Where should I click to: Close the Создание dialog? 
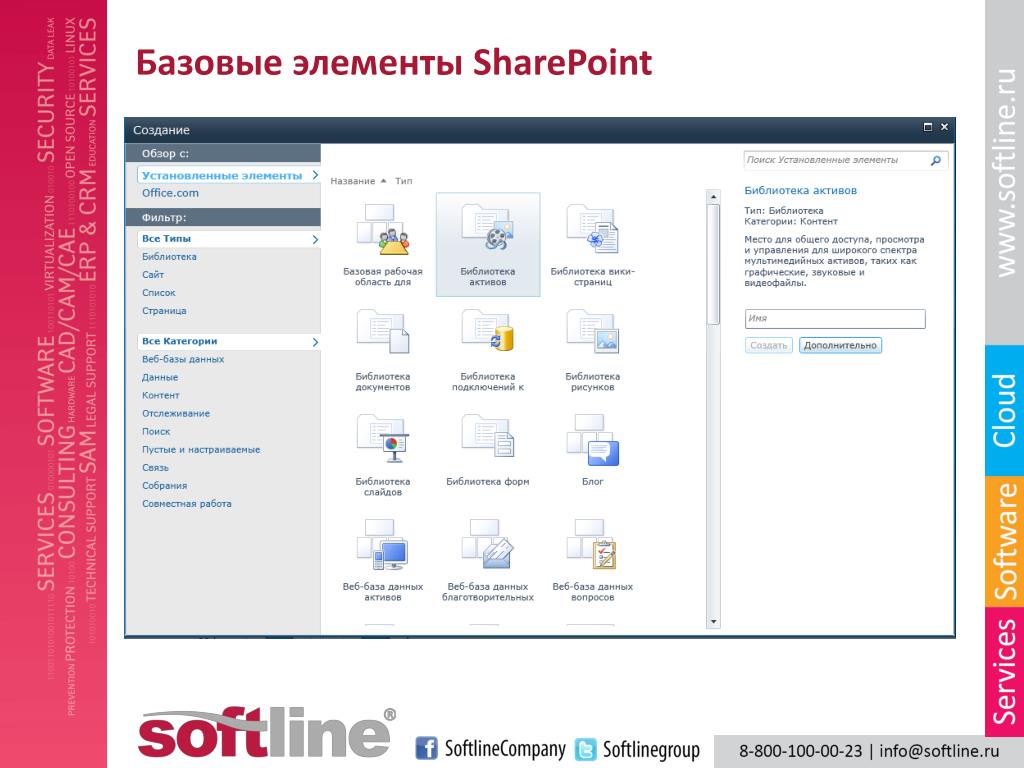[x=944, y=127]
